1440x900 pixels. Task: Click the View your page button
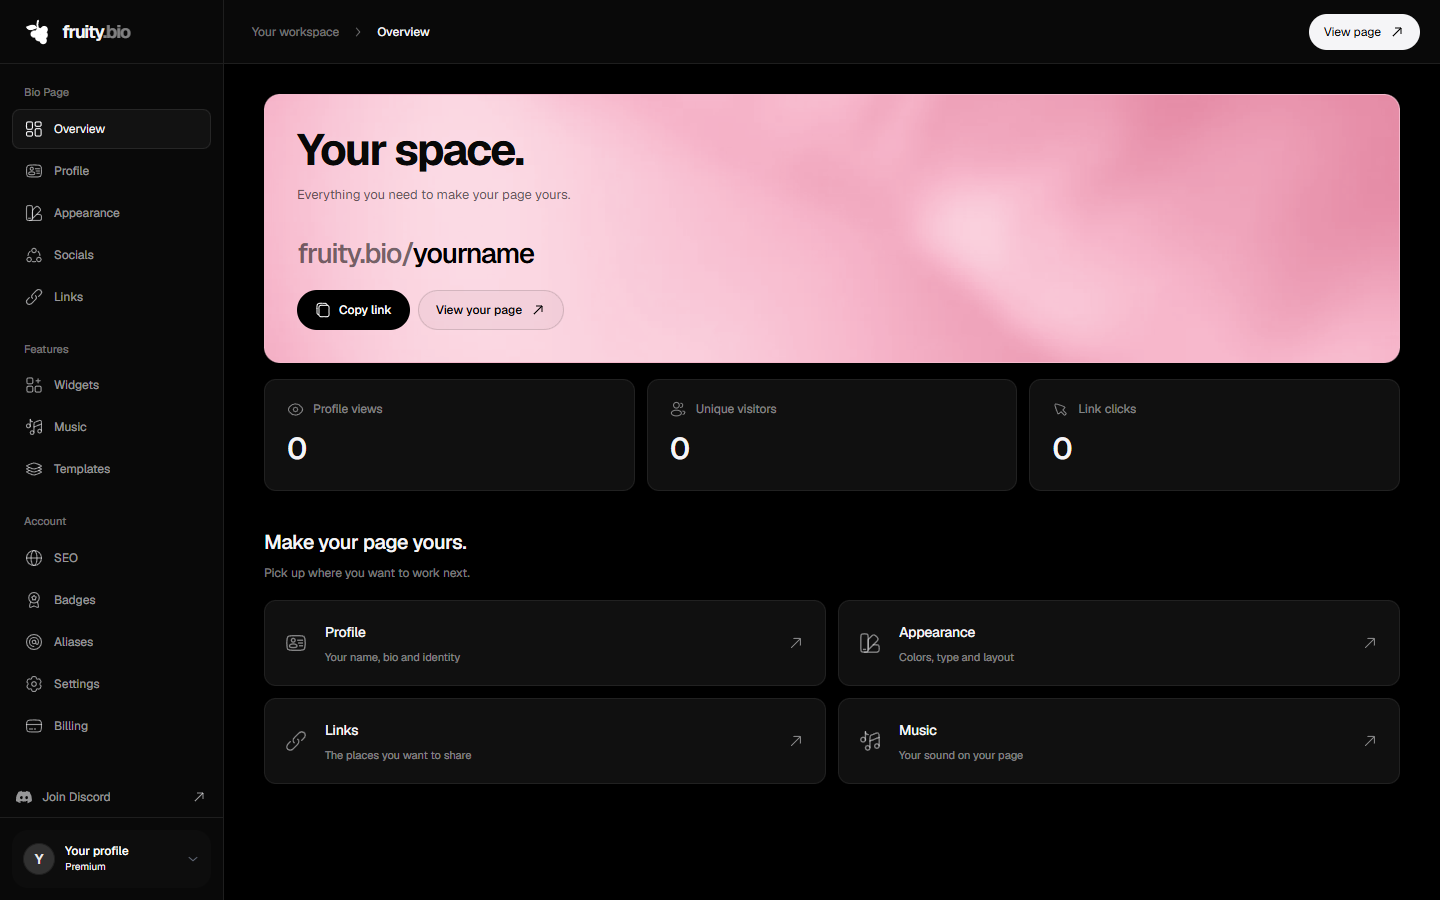click(x=491, y=310)
